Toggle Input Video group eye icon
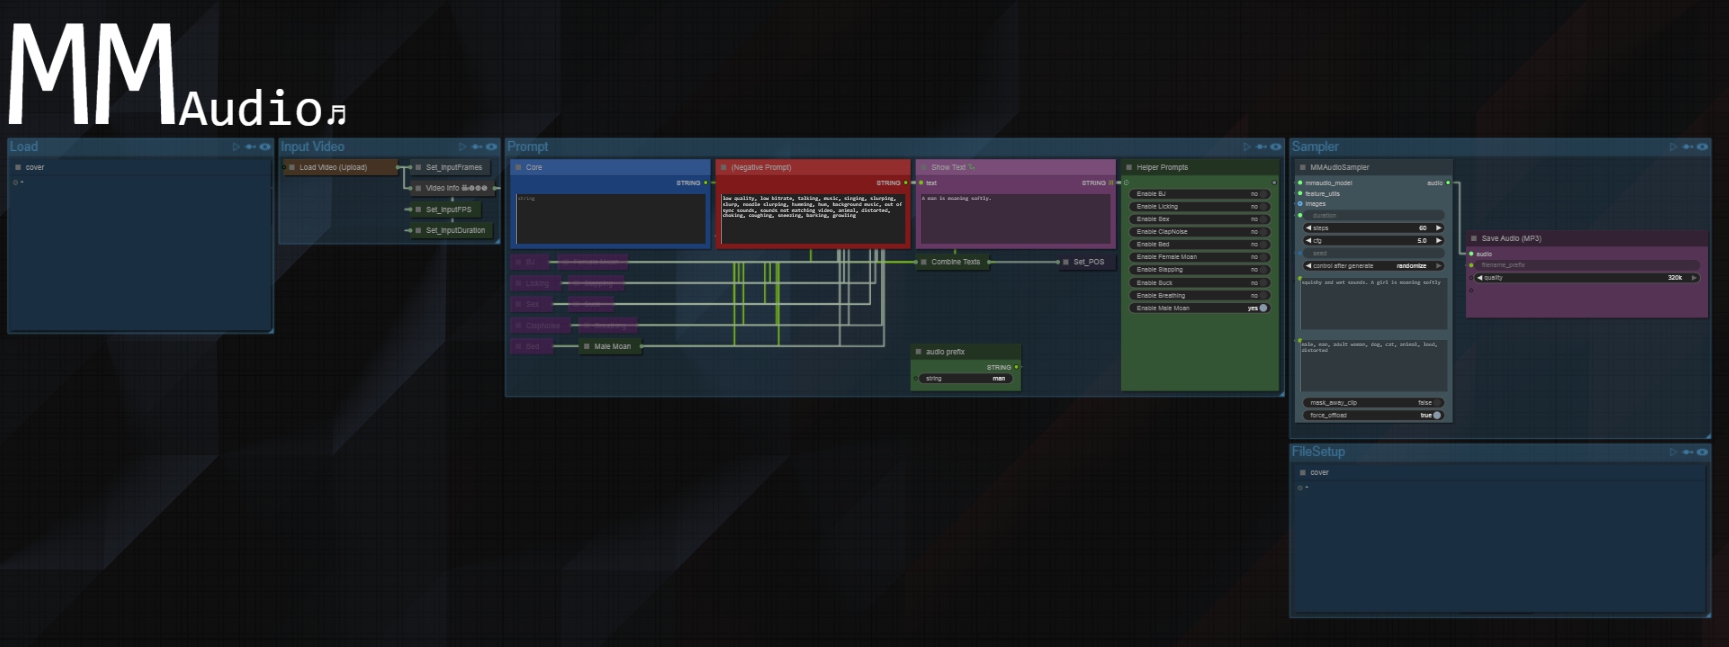The width and height of the screenshot is (1729, 647). 491,147
